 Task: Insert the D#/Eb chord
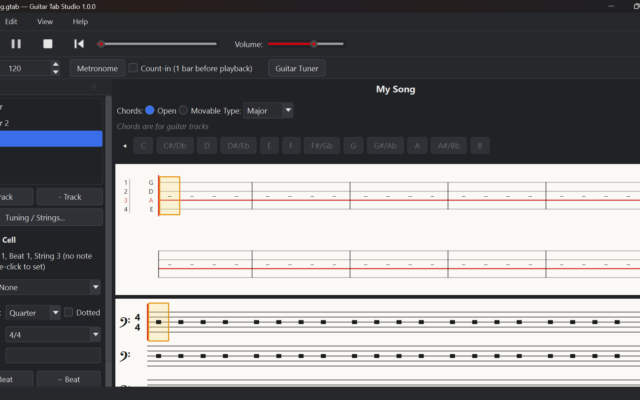pyautogui.click(x=238, y=146)
